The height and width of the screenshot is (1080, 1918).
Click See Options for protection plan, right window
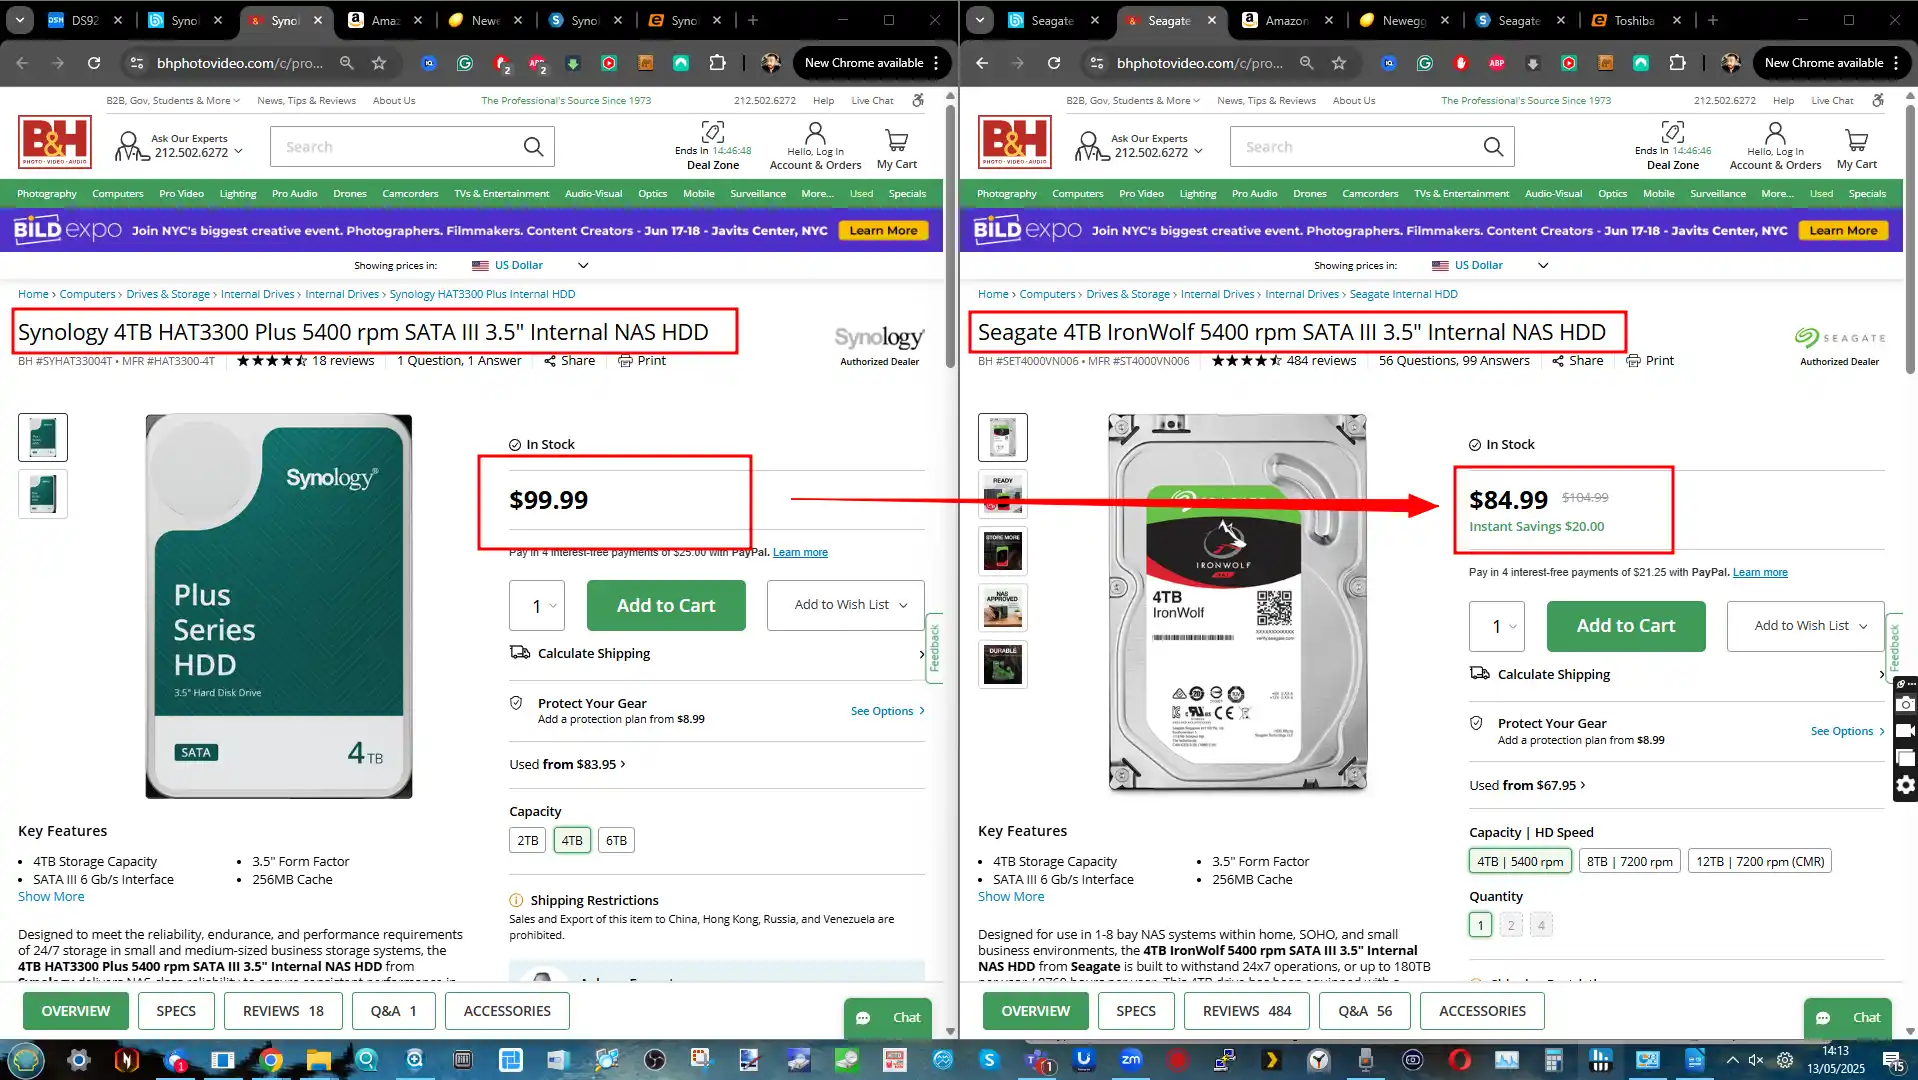(x=1848, y=732)
